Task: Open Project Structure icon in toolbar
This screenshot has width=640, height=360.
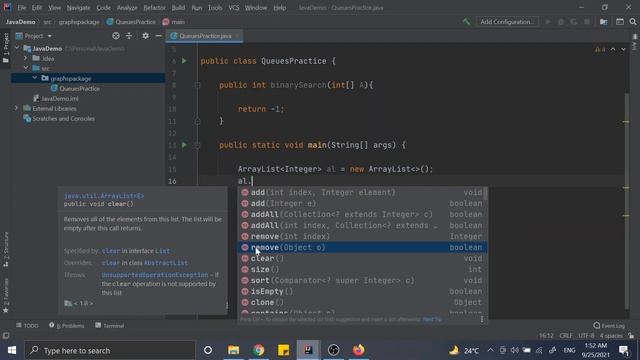Action: (603, 22)
